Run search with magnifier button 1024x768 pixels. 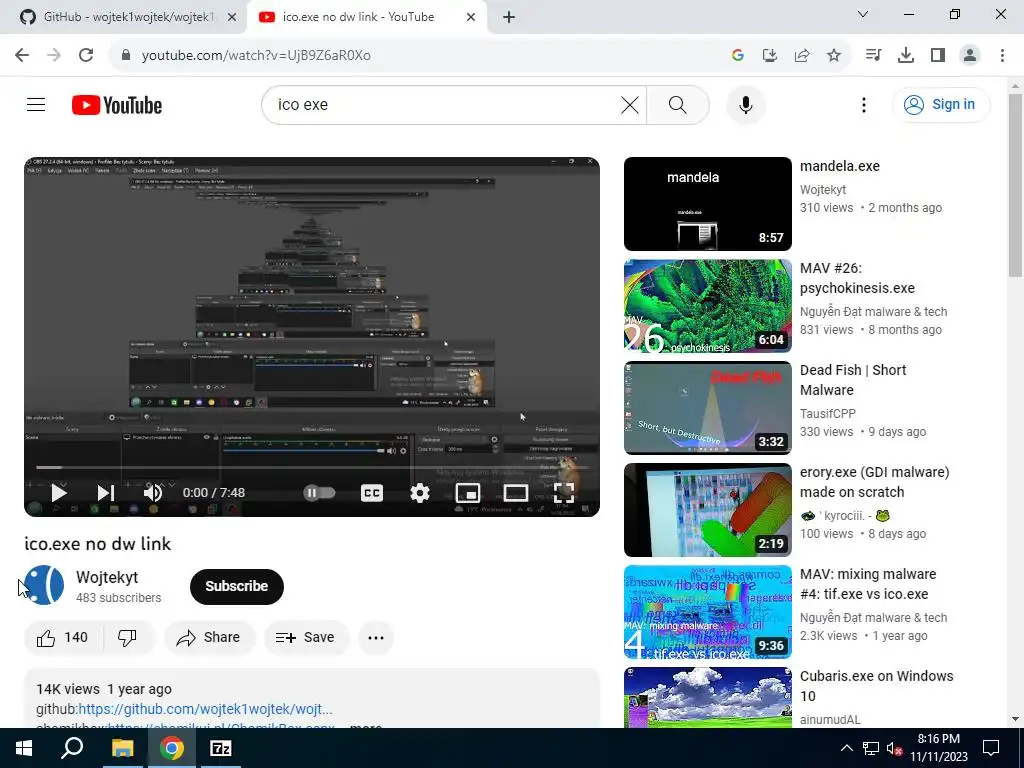point(678,104)
